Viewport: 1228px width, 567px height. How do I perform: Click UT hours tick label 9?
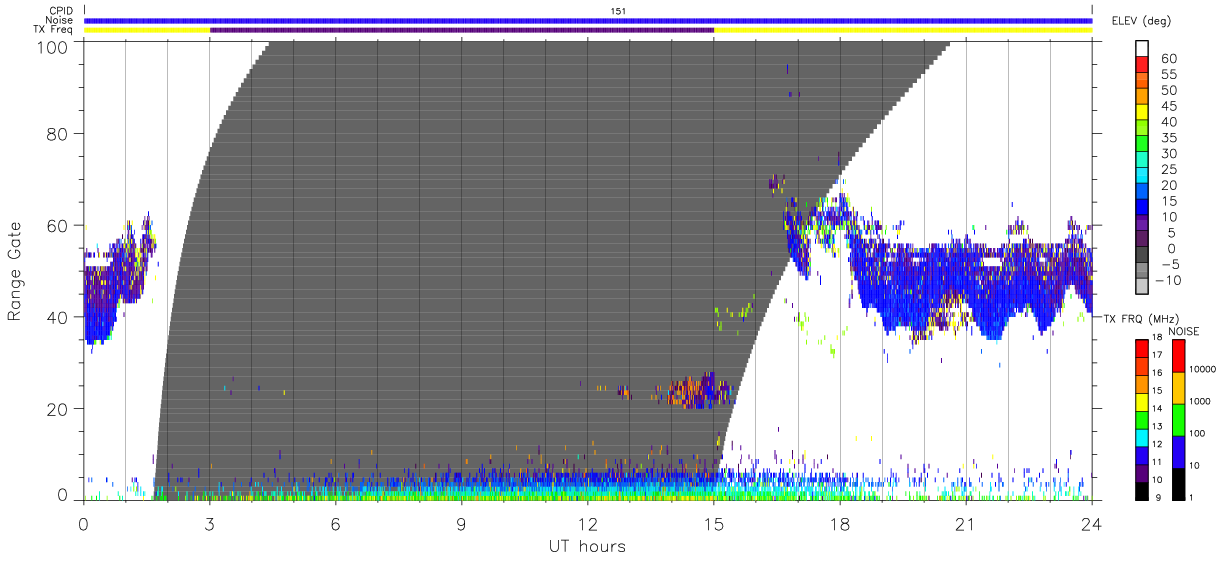(x=462, y=523)
